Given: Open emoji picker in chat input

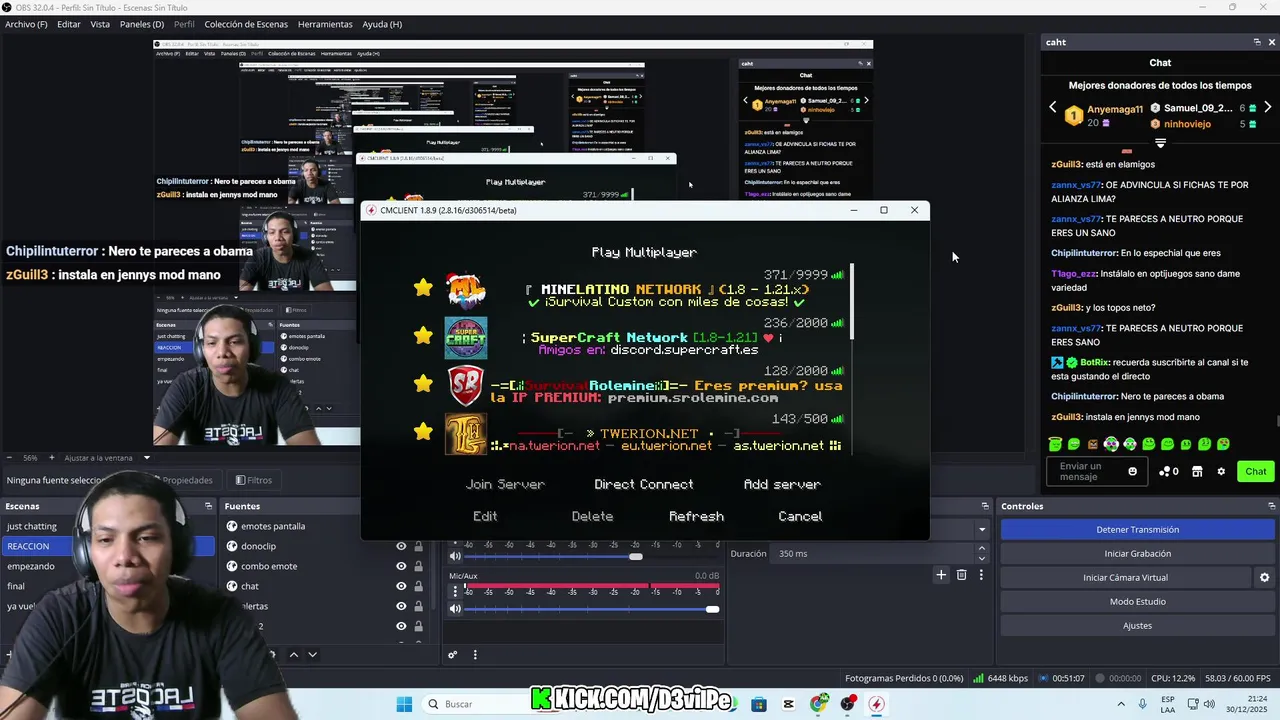Looking at the screenshot, I should (x=1132, y=471).
